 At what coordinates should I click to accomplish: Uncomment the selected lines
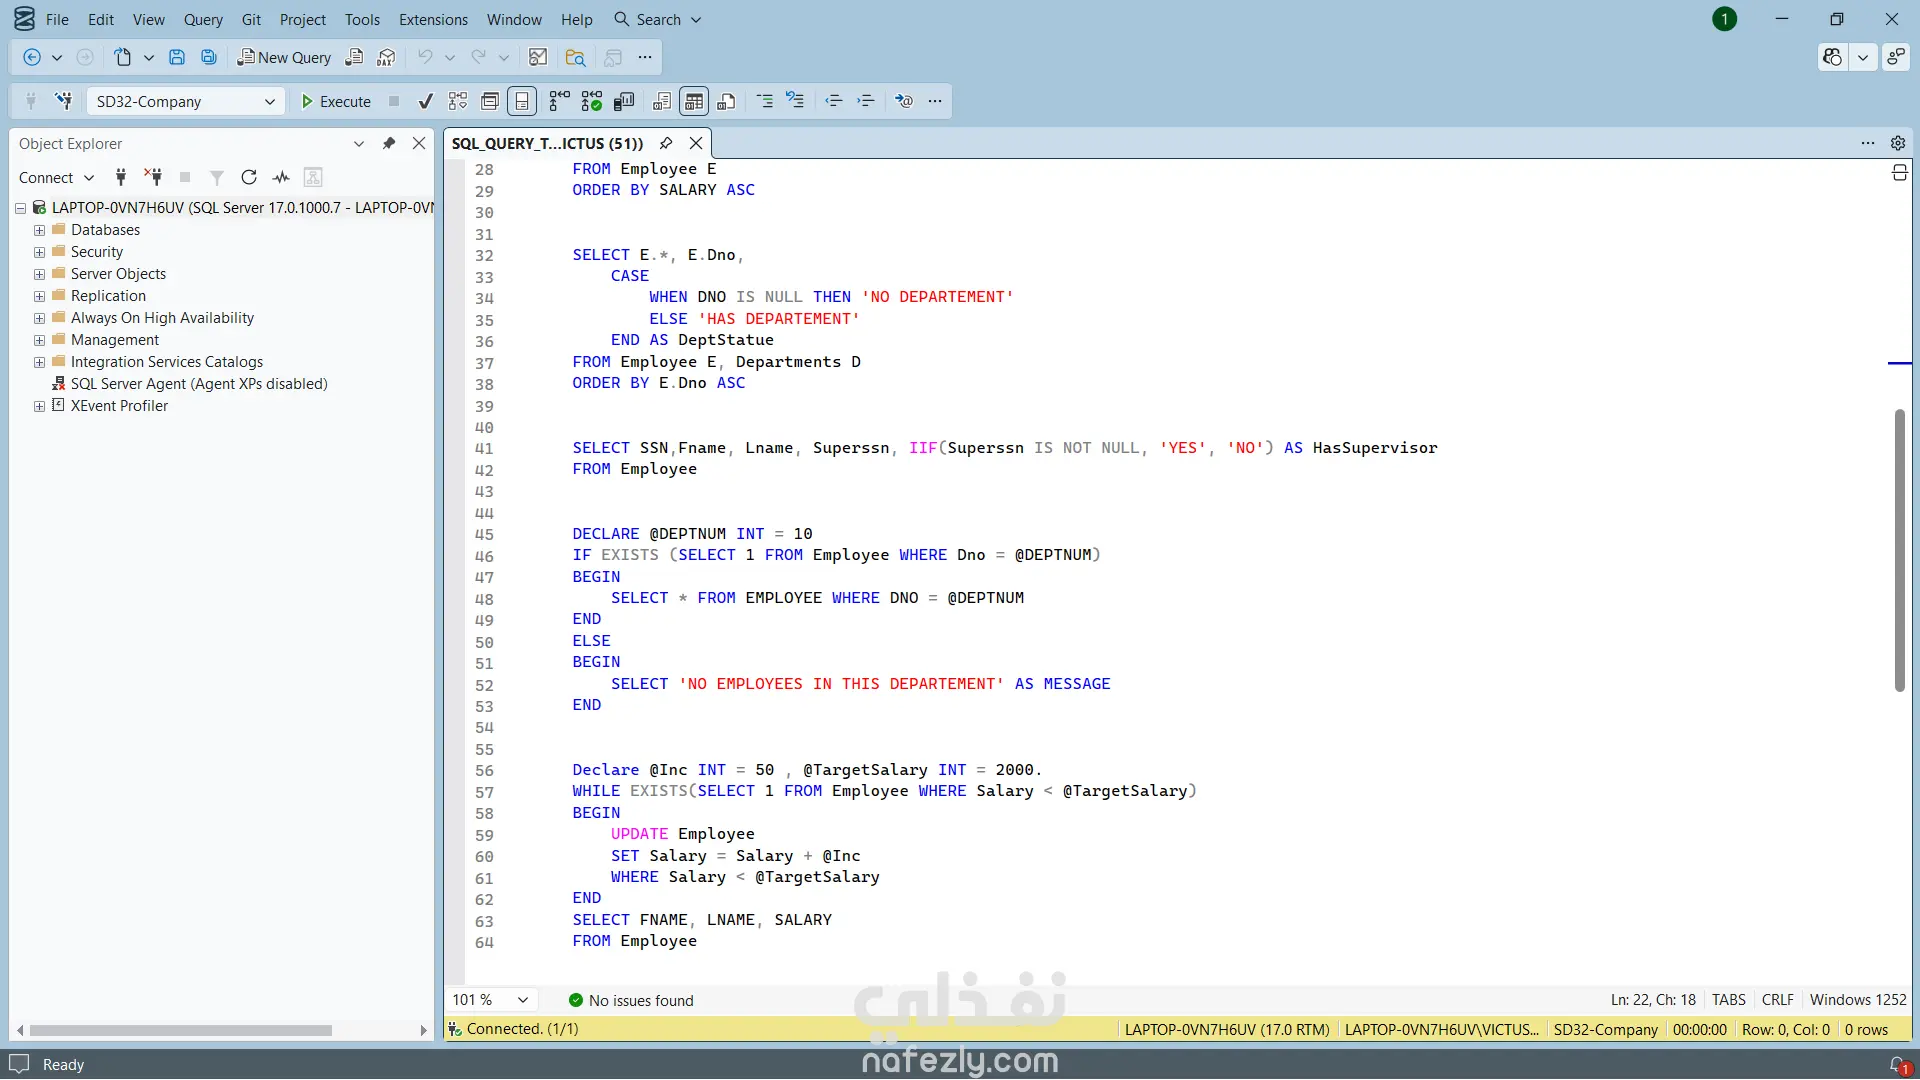(796, 101)
